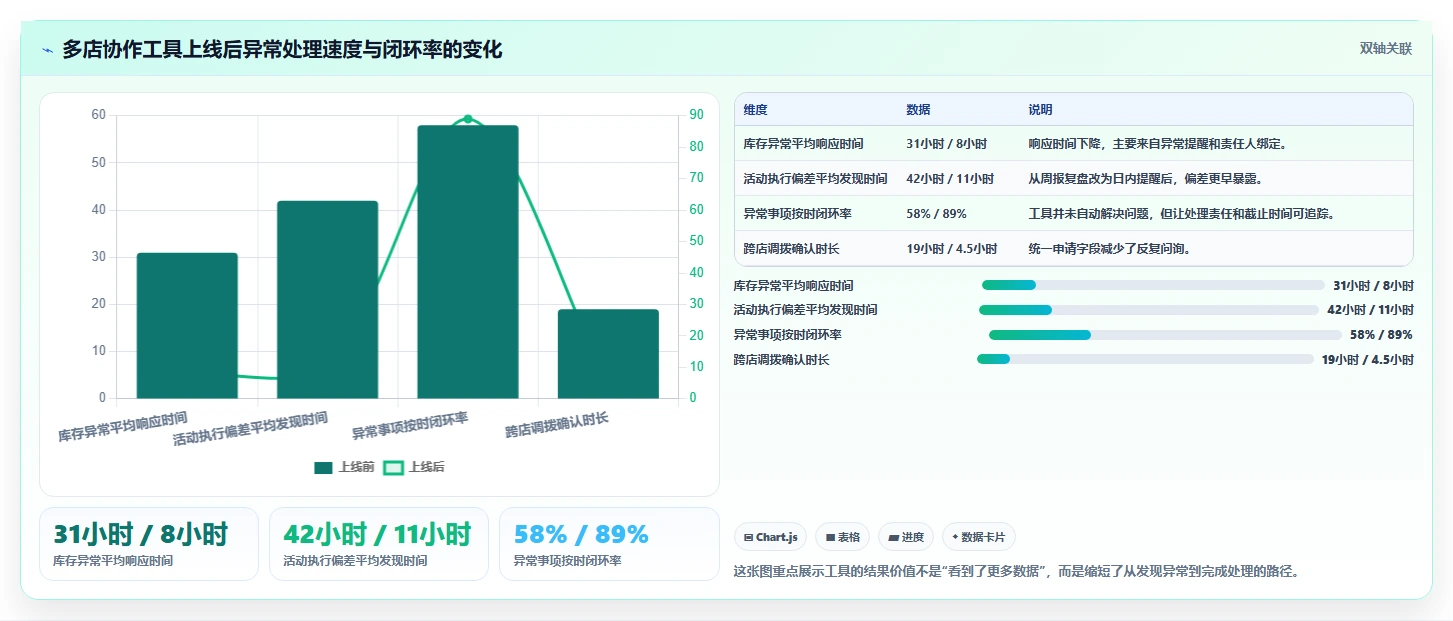Click the 活动执行偏差平均发现时间 progress bar
The height and width of the screenshot is (621, 1453).
click(x=1149, y=310)
